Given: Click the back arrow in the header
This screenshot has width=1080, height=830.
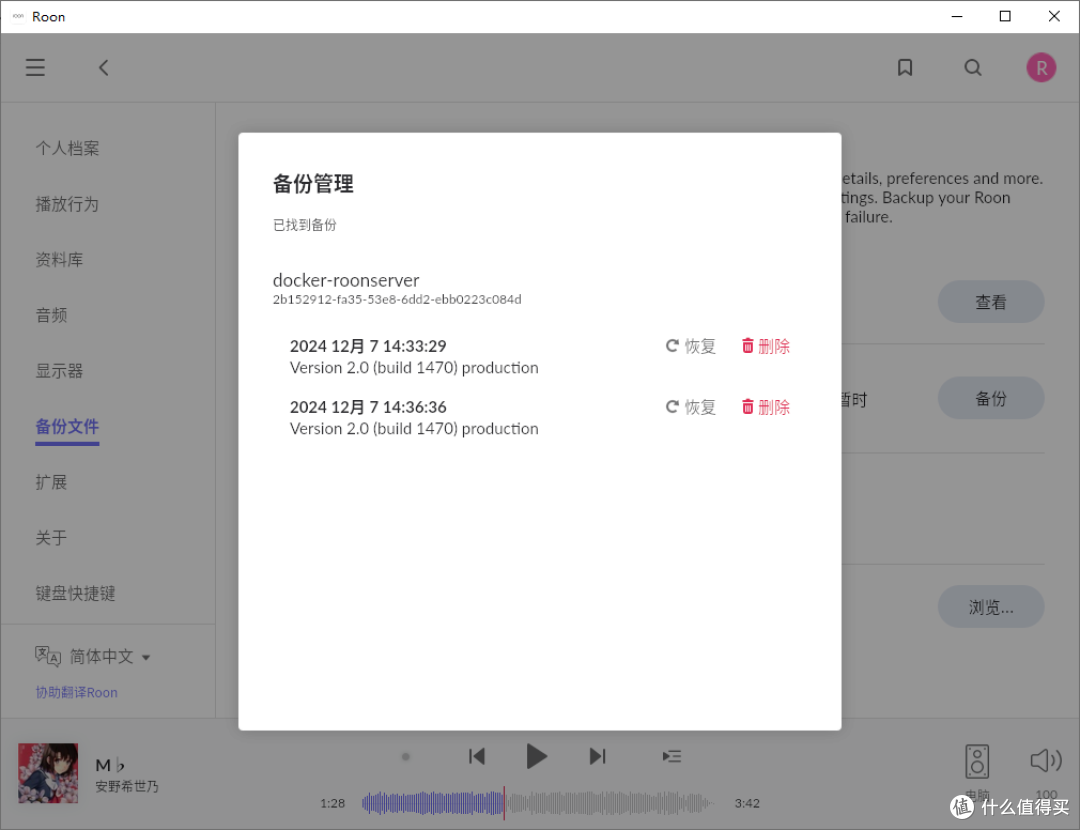Looking at the screenshot, I should (103, 67).
